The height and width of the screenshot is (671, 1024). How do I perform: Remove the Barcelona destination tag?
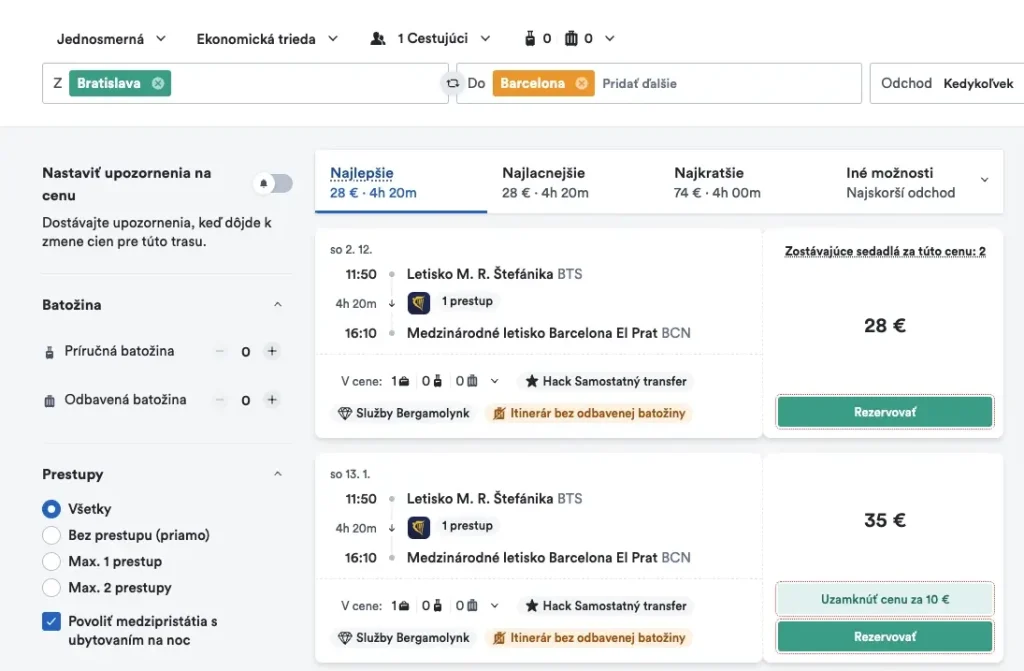(581, 84)
